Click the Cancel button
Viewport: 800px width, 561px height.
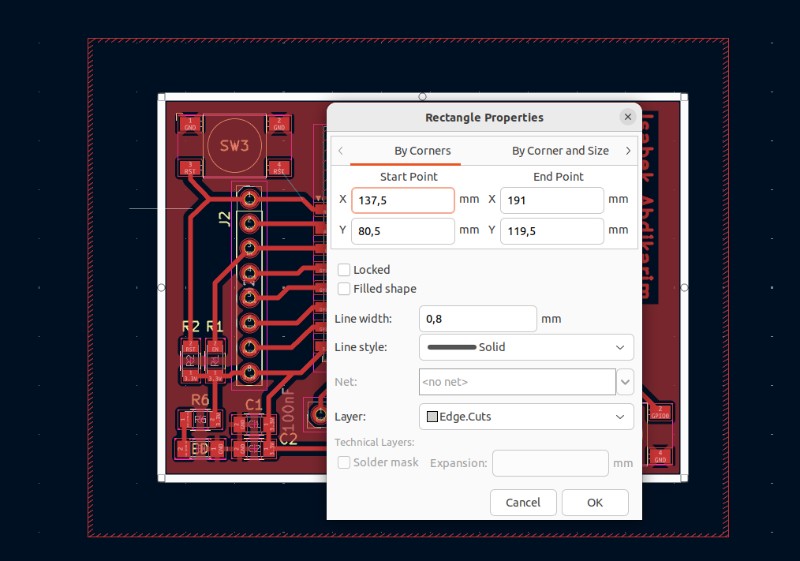523,502
